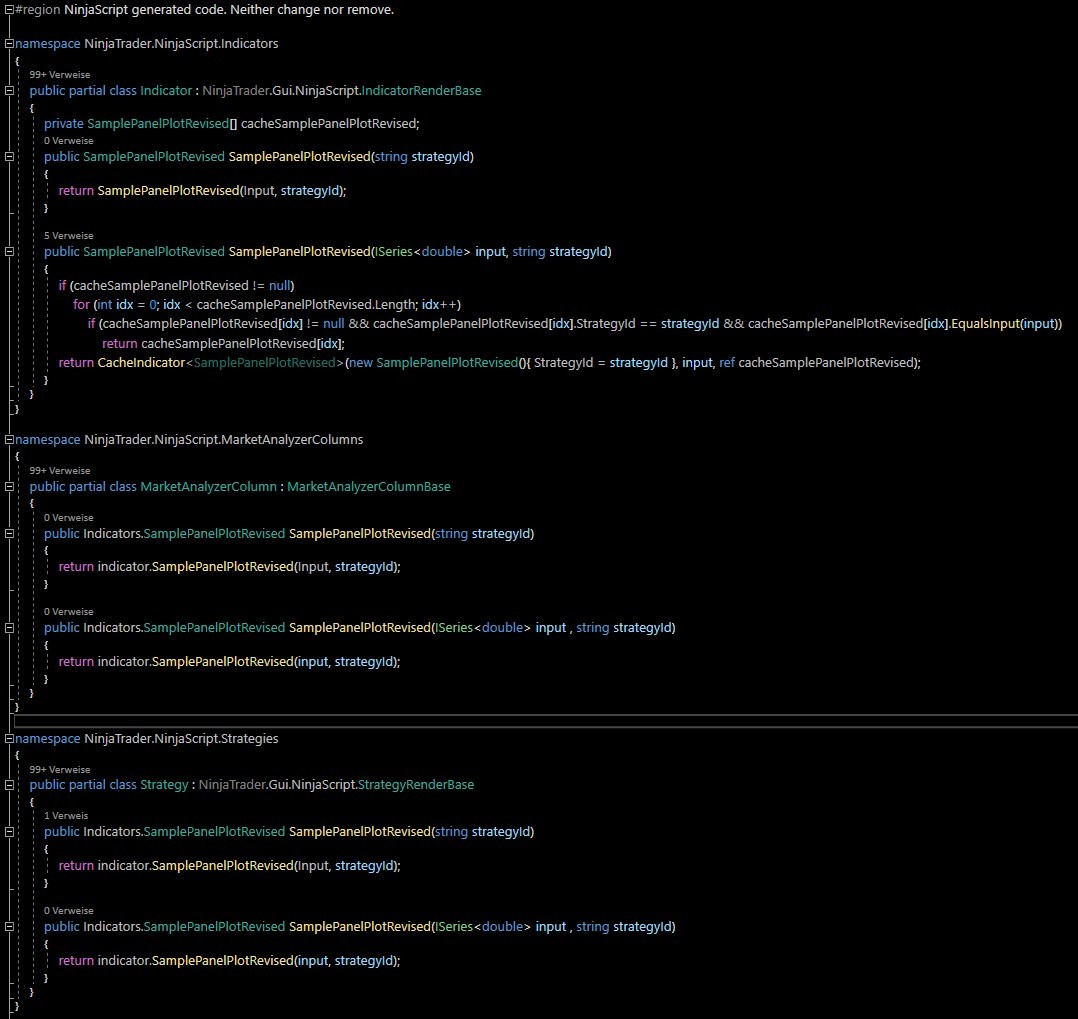Collapse Strategy method SamplePanelPlotRevised(string strategyId)
Viewport: 1078px width, 1019px height.
coord(10,832)
